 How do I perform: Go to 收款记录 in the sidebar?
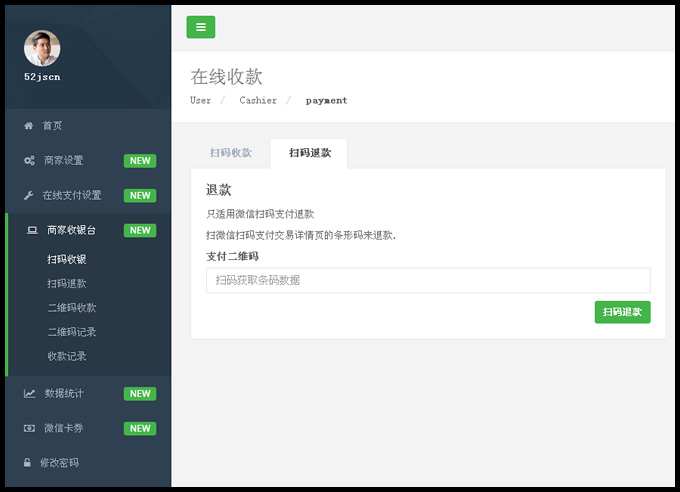[x=66, y=356]
